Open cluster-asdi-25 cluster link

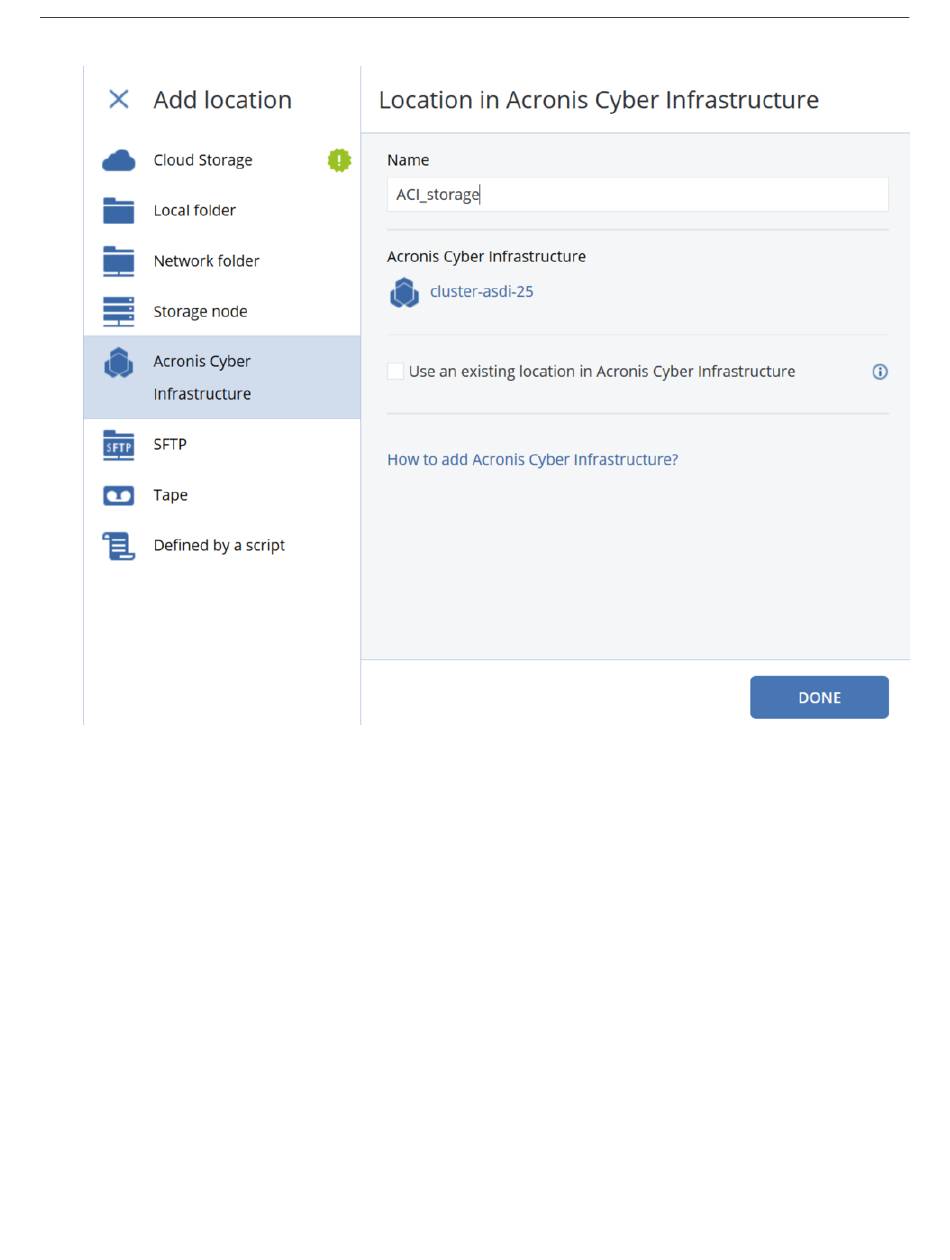click(481, 292)
